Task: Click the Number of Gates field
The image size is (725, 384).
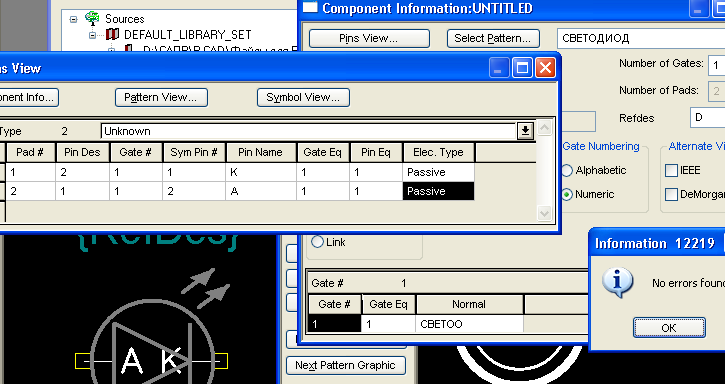Action: [717, 65]
